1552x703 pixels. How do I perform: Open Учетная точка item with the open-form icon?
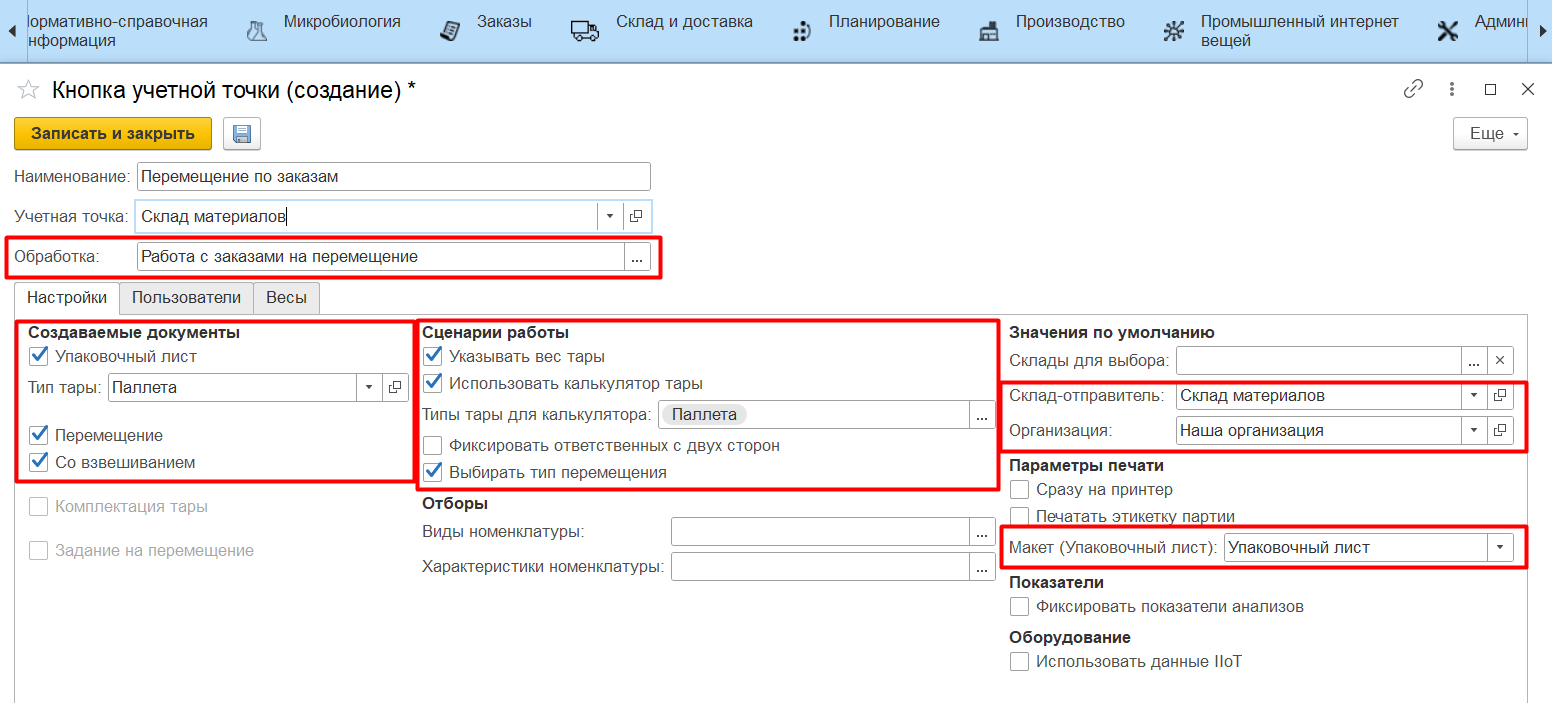[x=636, y=216]
